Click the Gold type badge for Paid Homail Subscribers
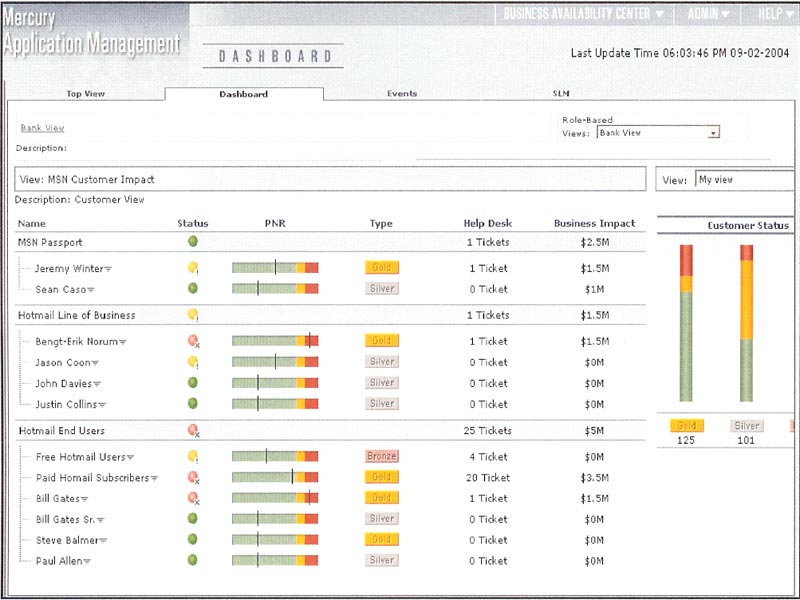 [382, 477]
